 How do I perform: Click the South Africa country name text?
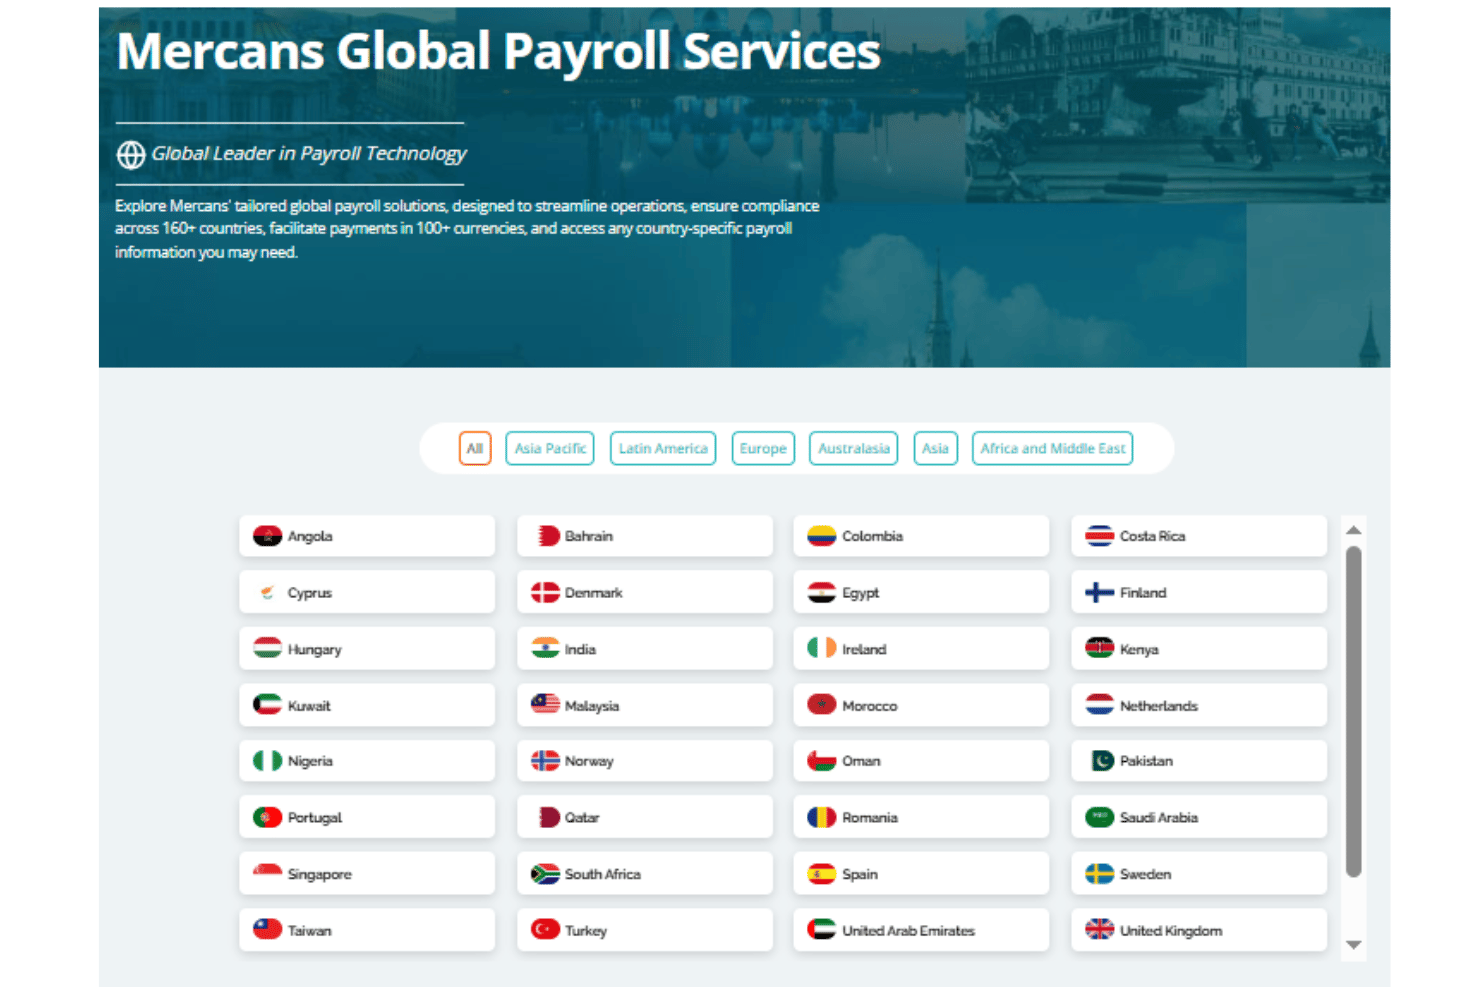click(602, 874)
